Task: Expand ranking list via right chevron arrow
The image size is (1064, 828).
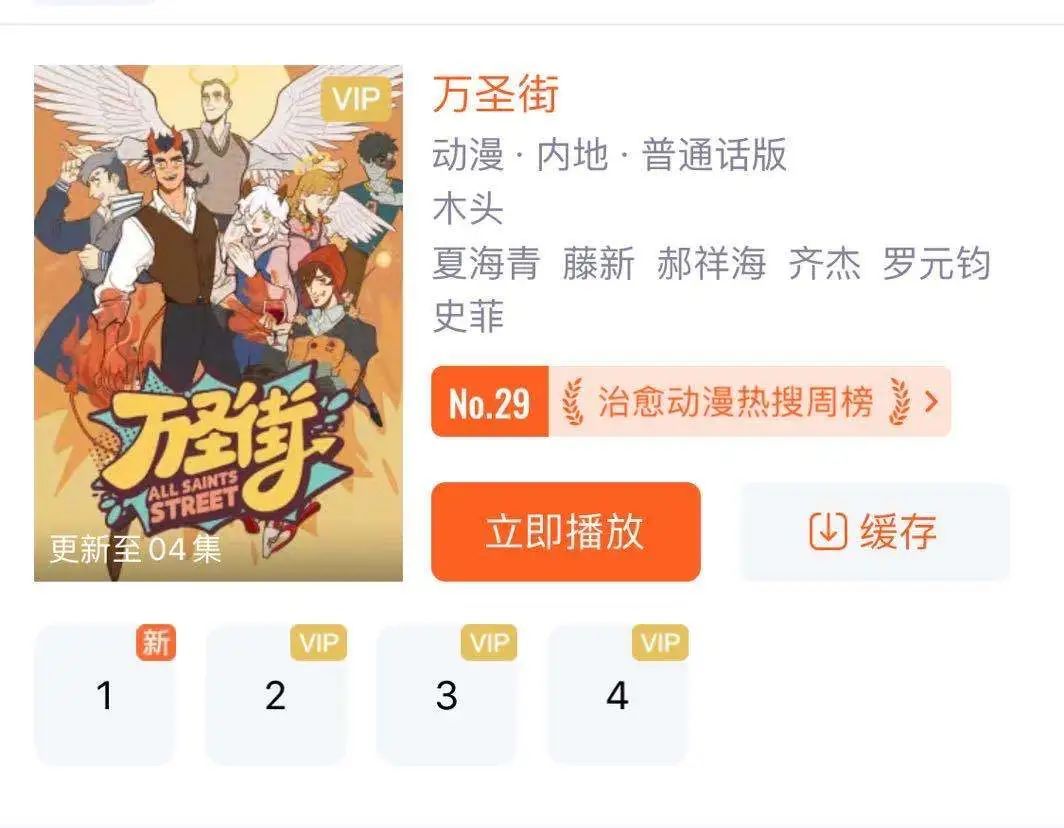Action: (932, 402)
